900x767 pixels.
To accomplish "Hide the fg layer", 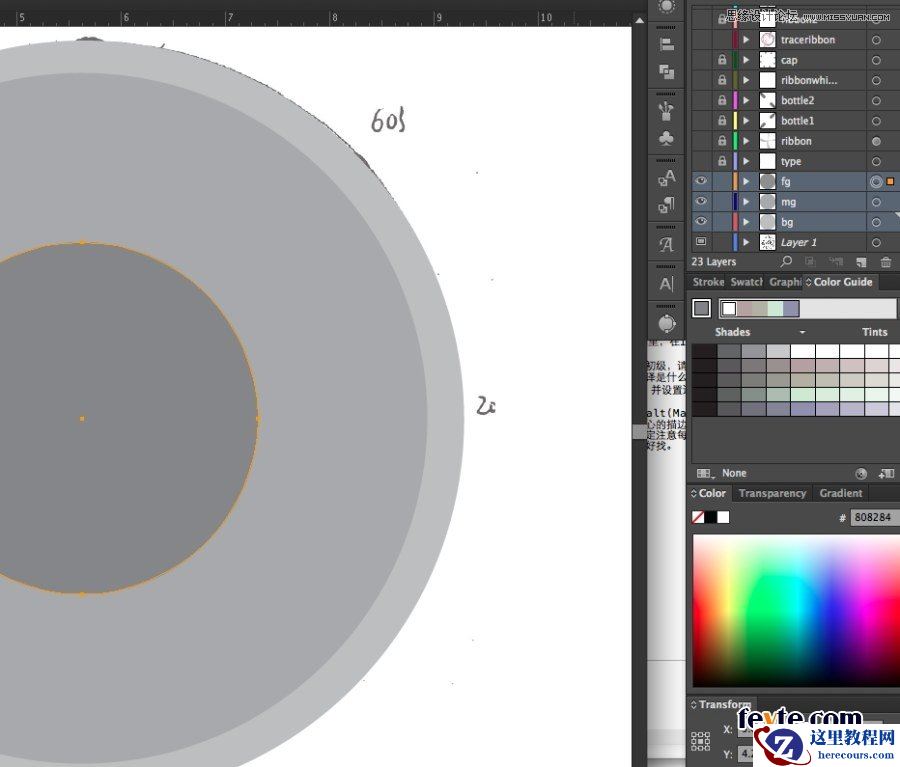I will tap(702, 181).
